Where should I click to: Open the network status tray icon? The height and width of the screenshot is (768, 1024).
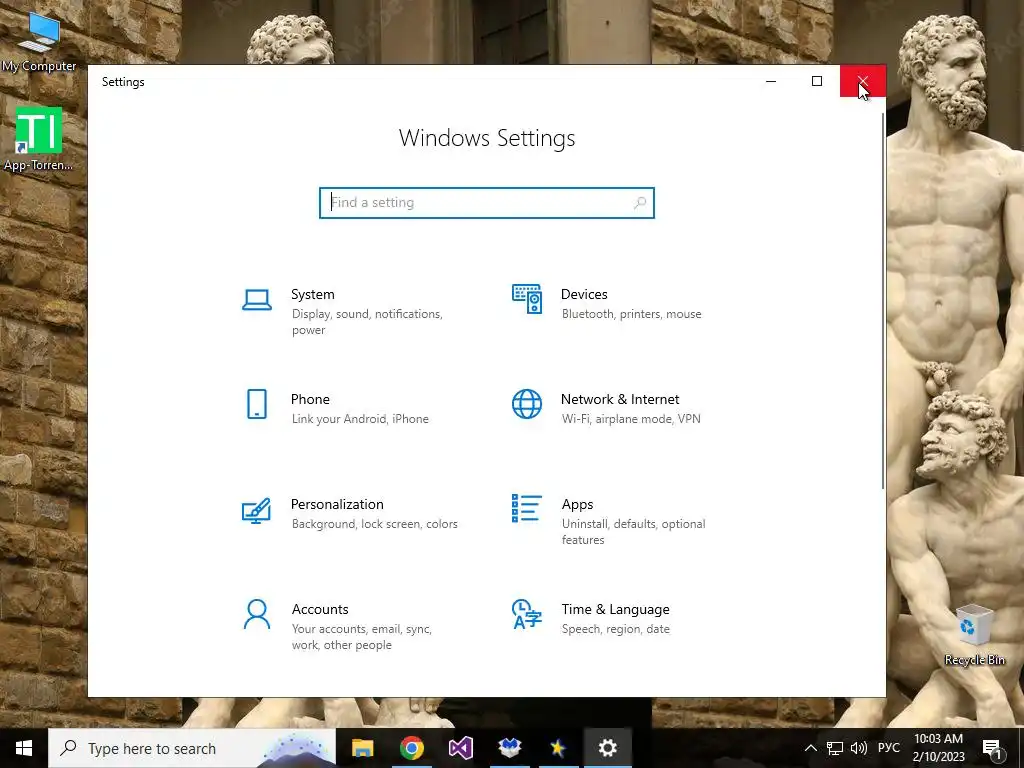835,748
